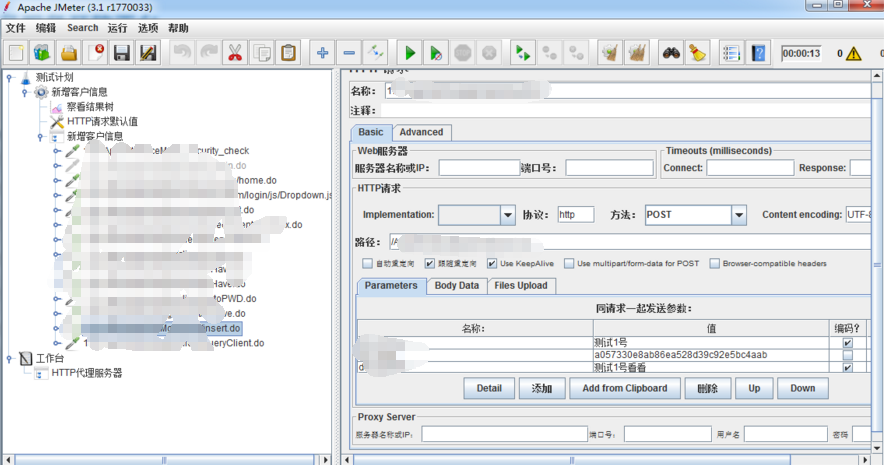Enable Browser-compatible headers checkbox
Viewport: 884px width, 465px height.
pyautogui.click(x=714, y=263)
